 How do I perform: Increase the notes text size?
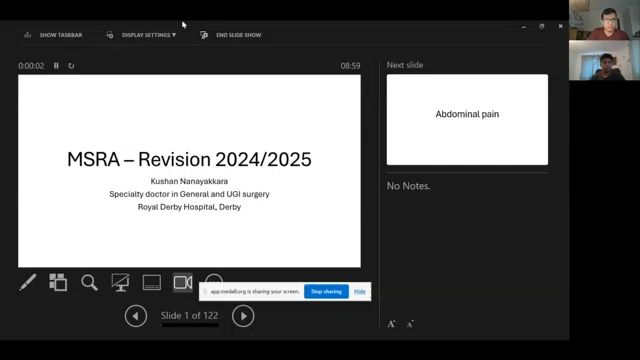pos(391,324)
